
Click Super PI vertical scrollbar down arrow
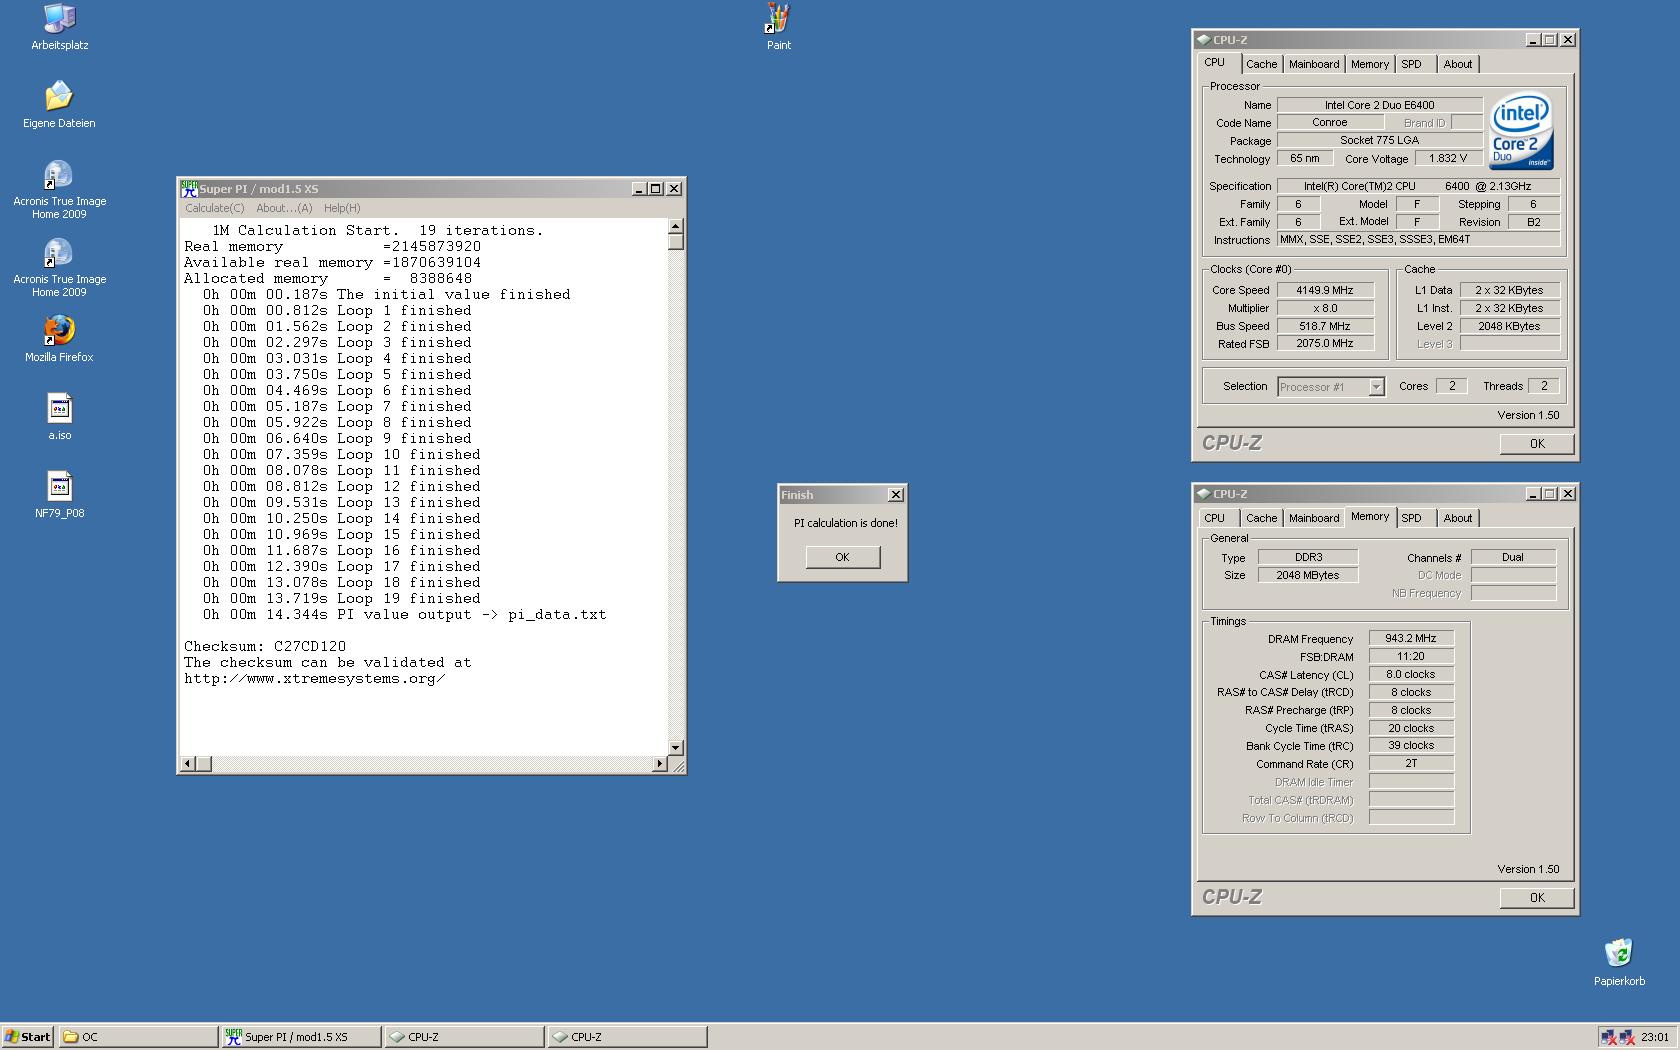pos(675,747)
